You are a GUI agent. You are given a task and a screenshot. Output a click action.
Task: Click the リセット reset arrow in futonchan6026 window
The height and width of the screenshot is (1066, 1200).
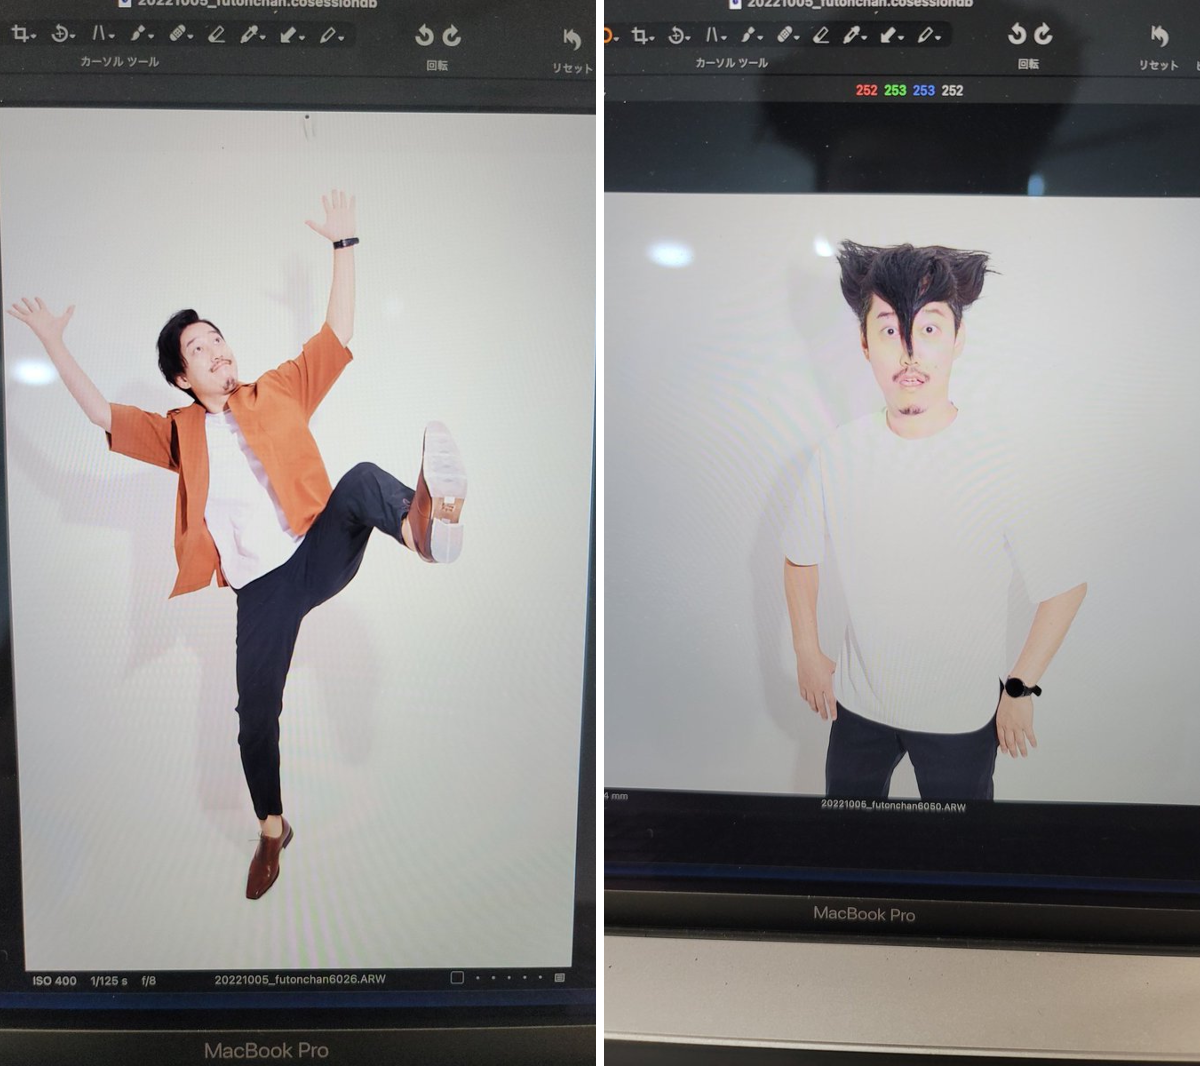pos(572,39)
